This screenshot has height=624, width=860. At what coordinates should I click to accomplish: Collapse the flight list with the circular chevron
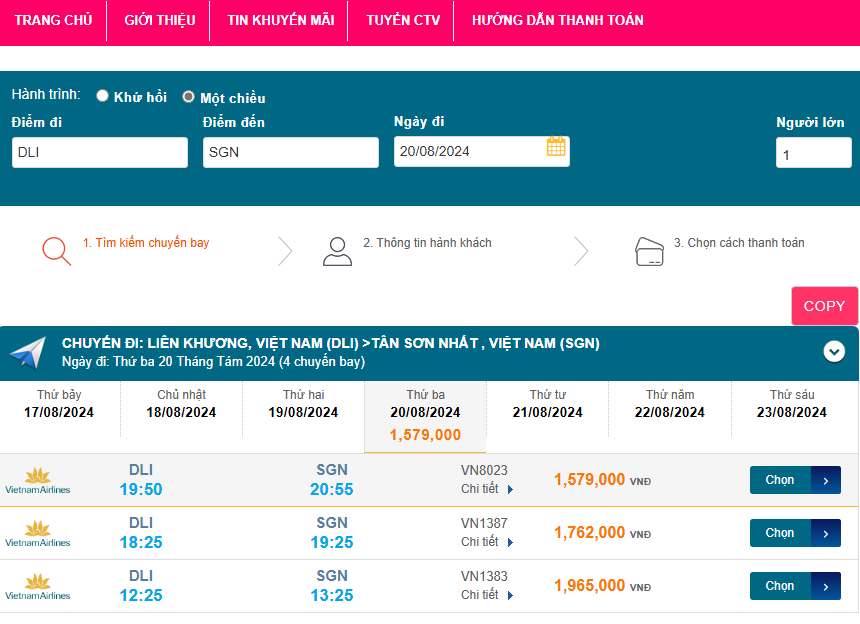(x=834, y=351)
